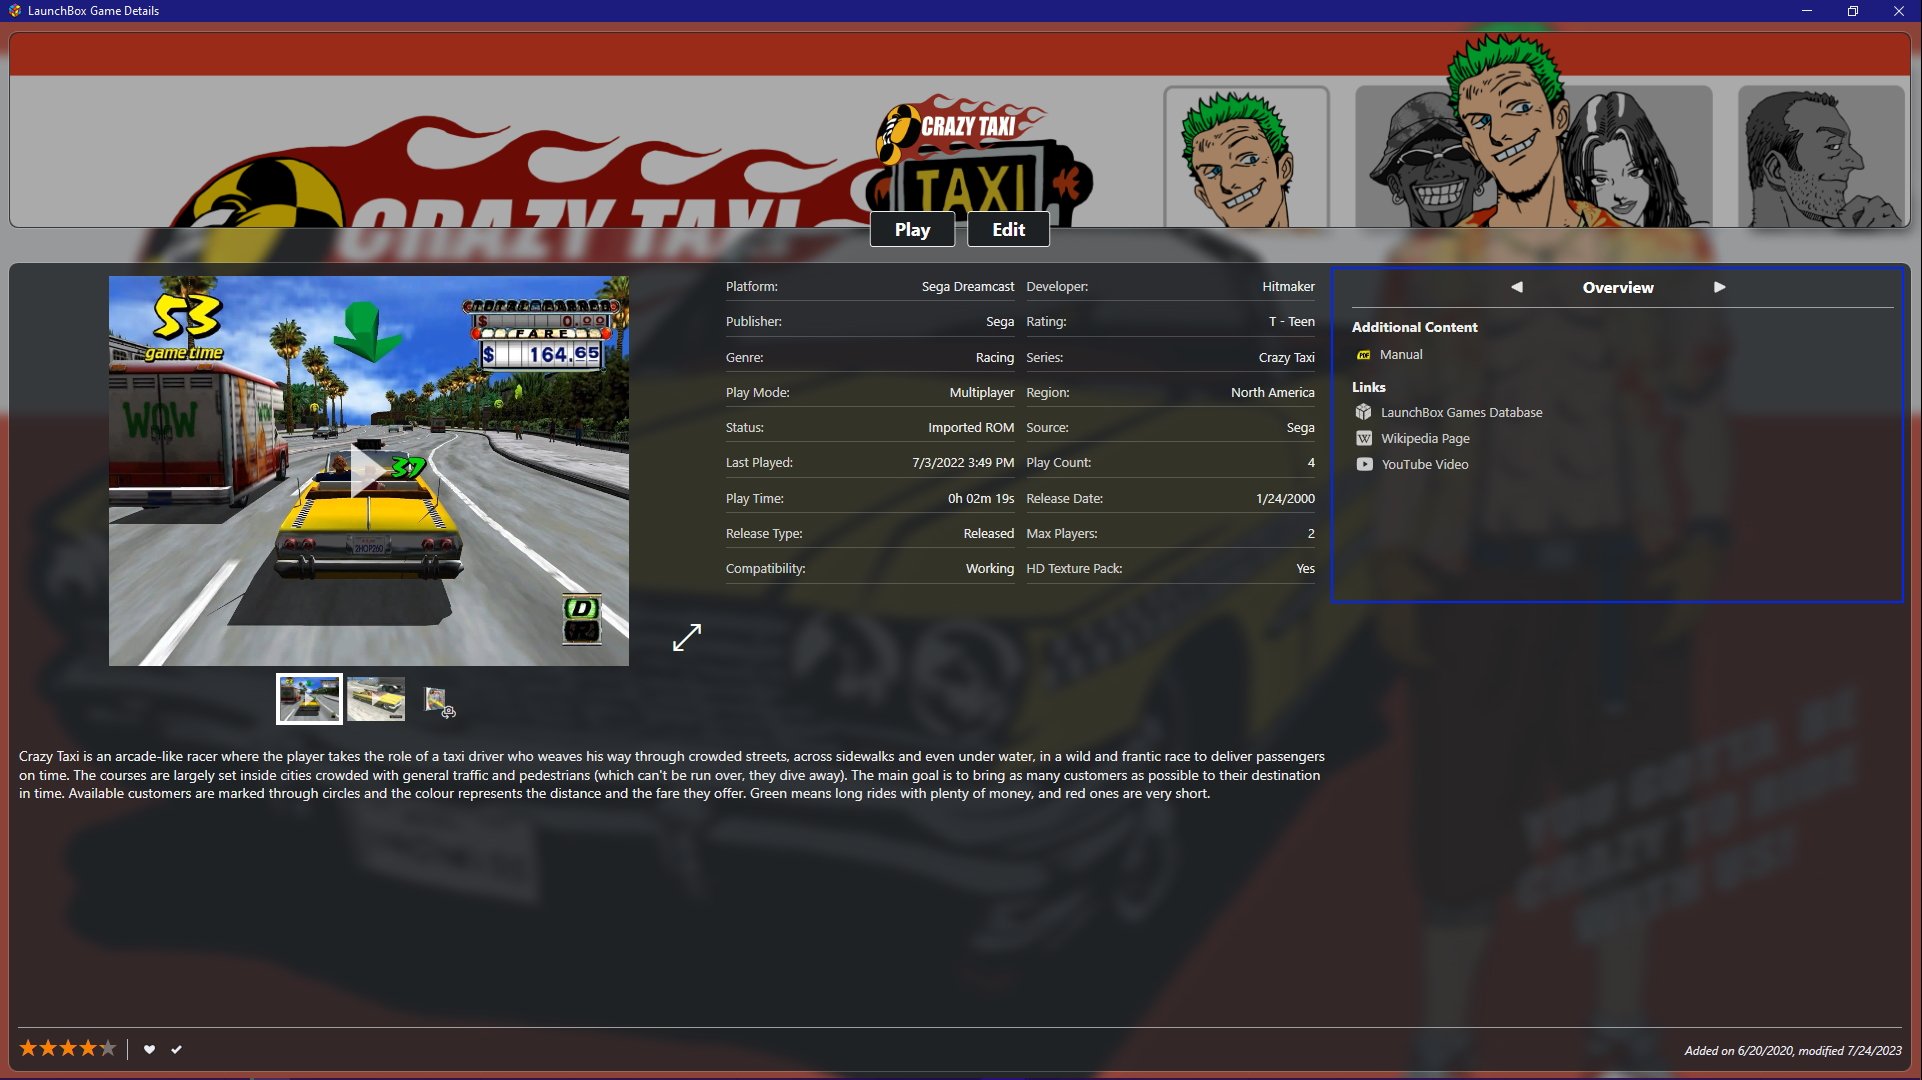
Task: Click the Wikipedia W icon
Action: click(x=1364, y=438)
